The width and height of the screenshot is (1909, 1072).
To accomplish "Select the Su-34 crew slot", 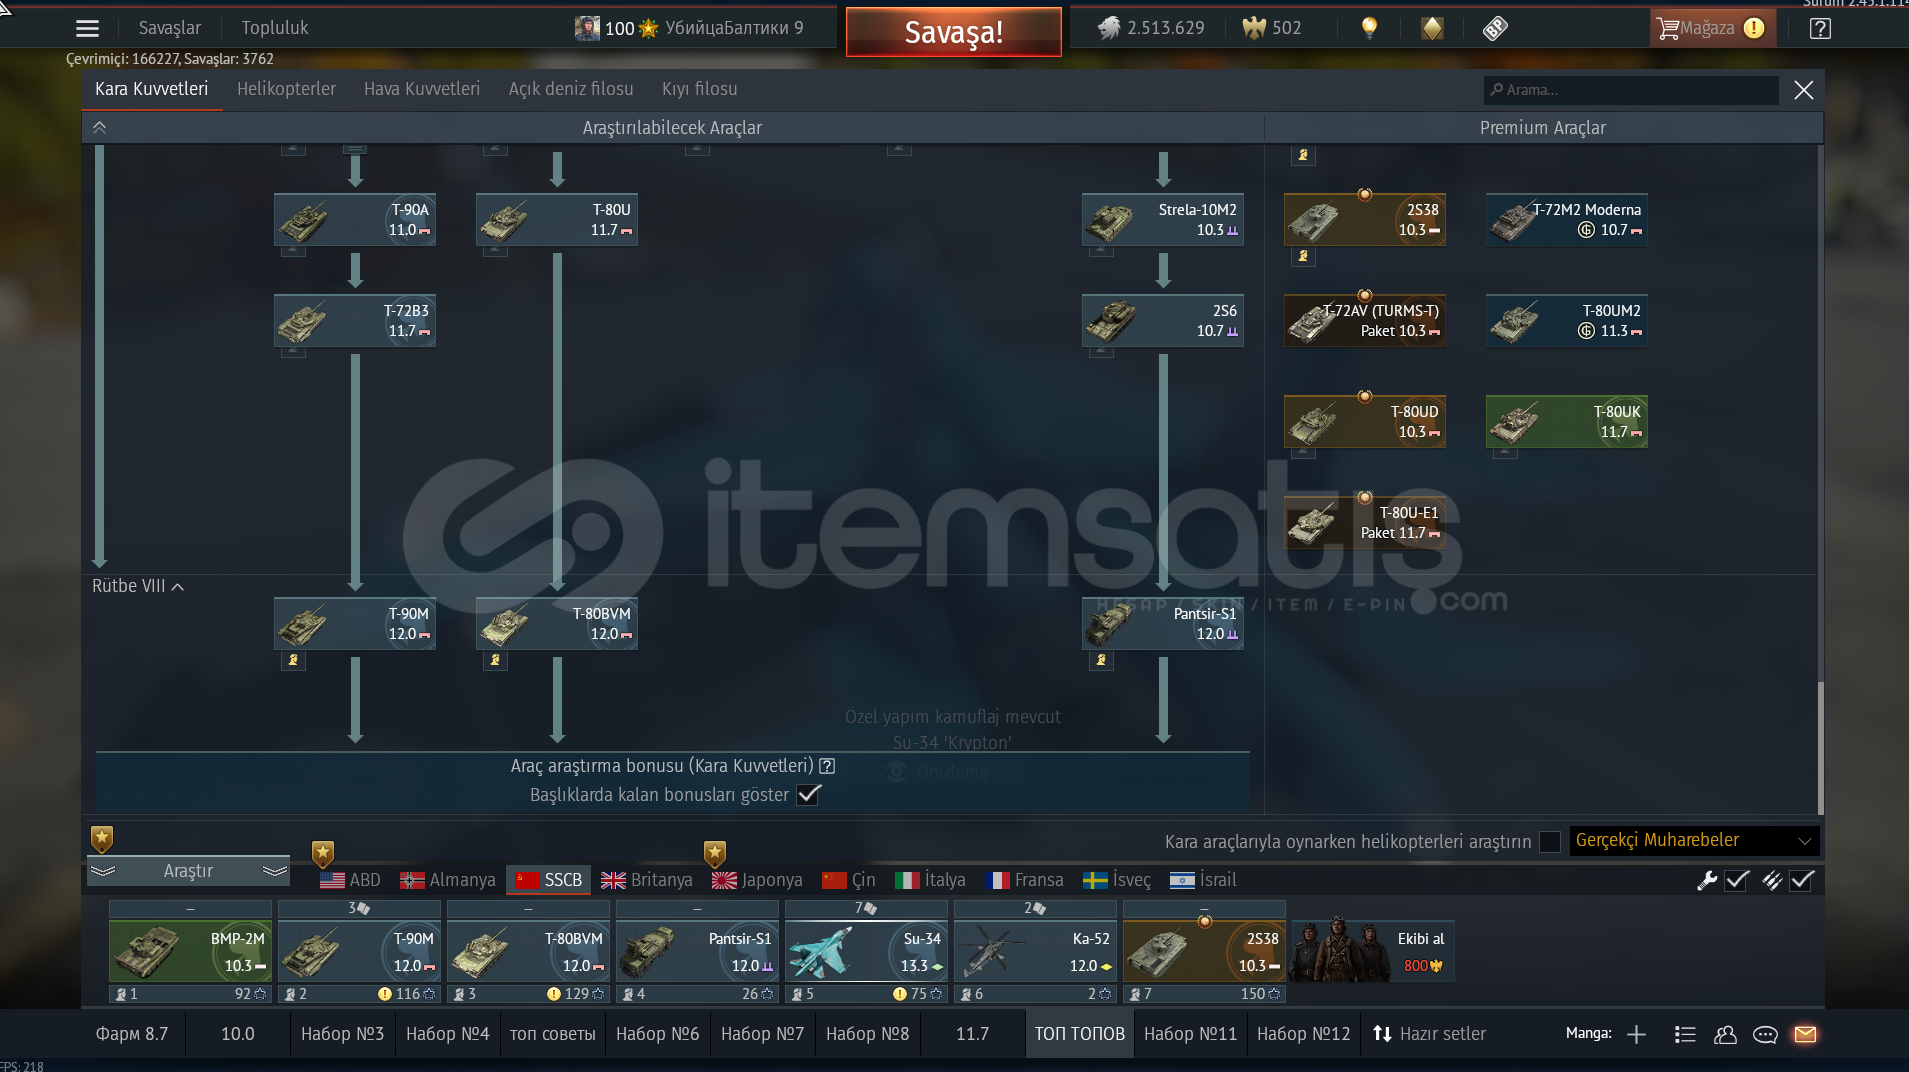I will coord(865,952).
